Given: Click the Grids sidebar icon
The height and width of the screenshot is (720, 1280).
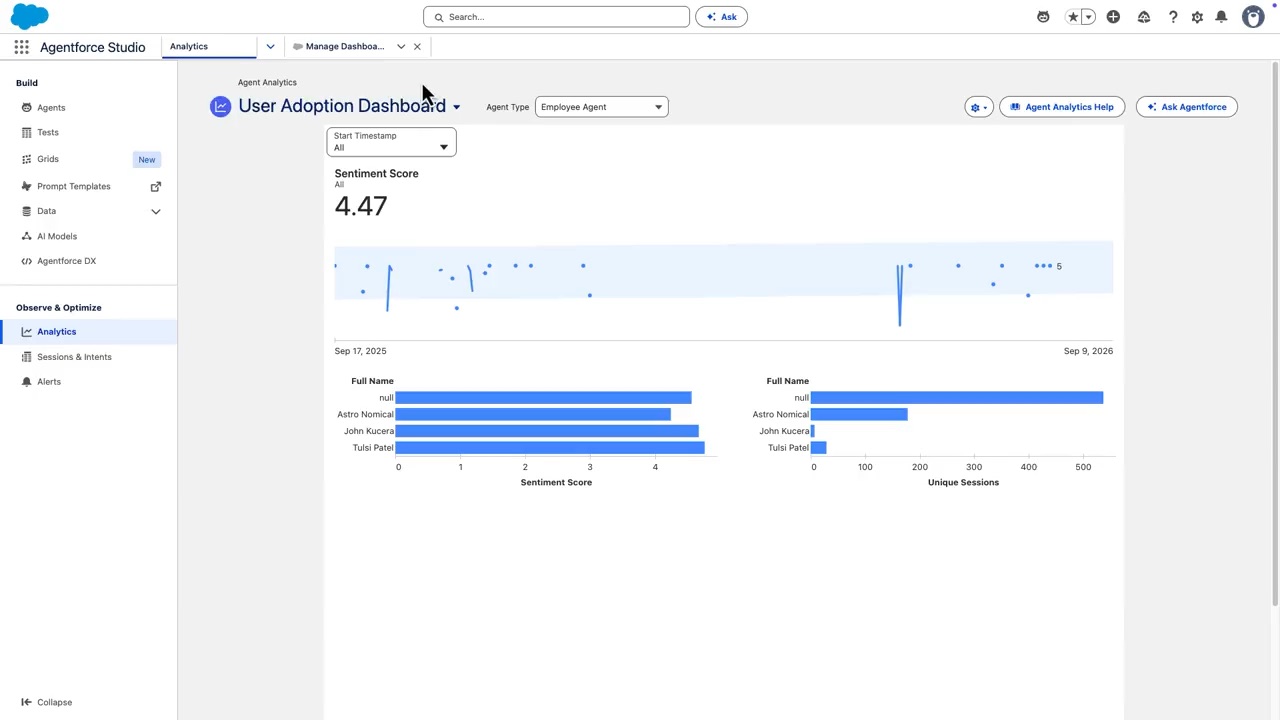Looking at the screenshot, I should coord(27,159).
